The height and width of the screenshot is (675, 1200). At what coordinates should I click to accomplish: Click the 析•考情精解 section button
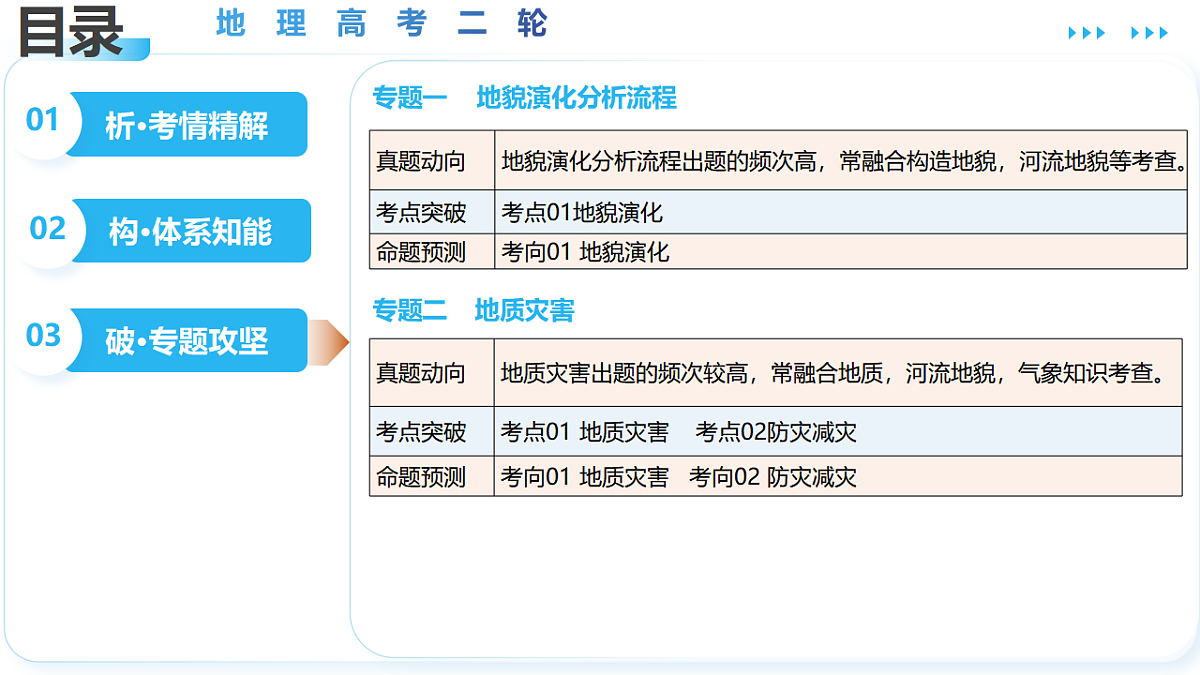(x=187, y=125)
